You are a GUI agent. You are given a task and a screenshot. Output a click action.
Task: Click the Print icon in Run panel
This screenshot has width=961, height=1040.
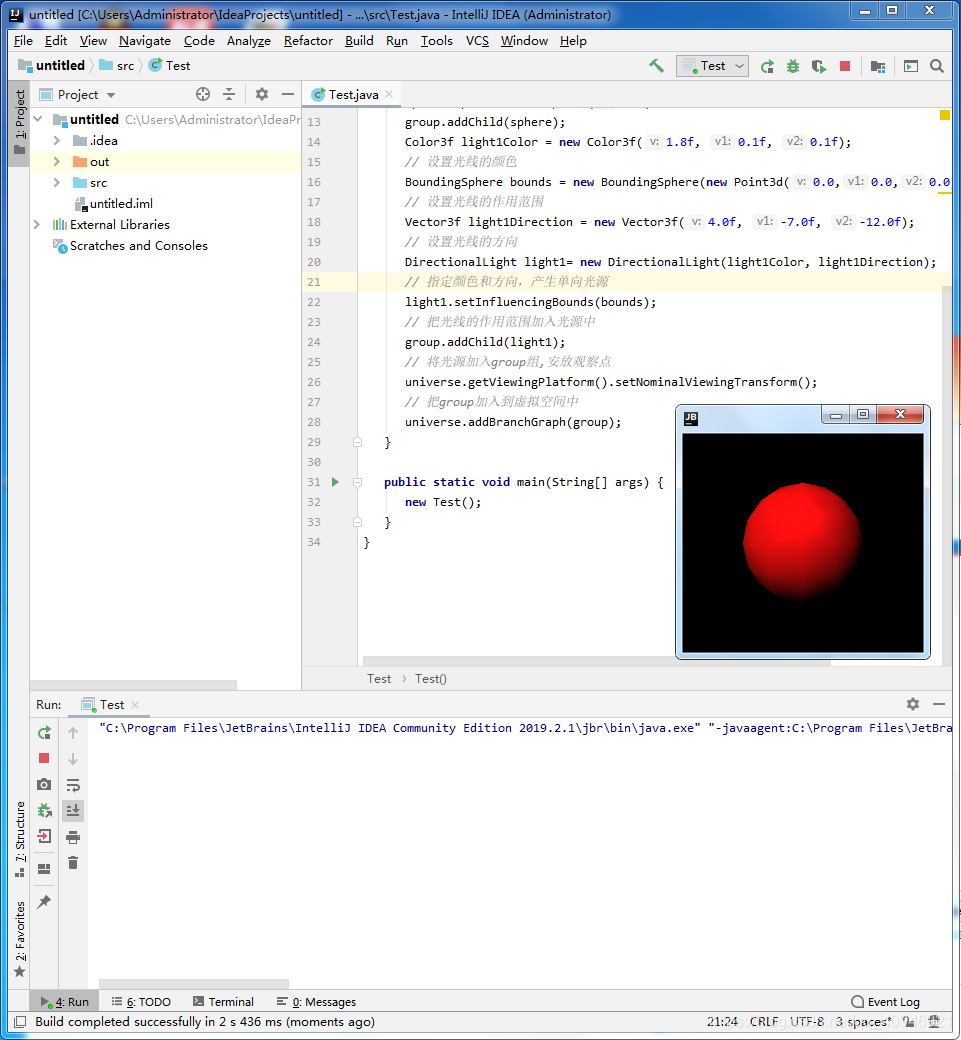coord(73,837)
